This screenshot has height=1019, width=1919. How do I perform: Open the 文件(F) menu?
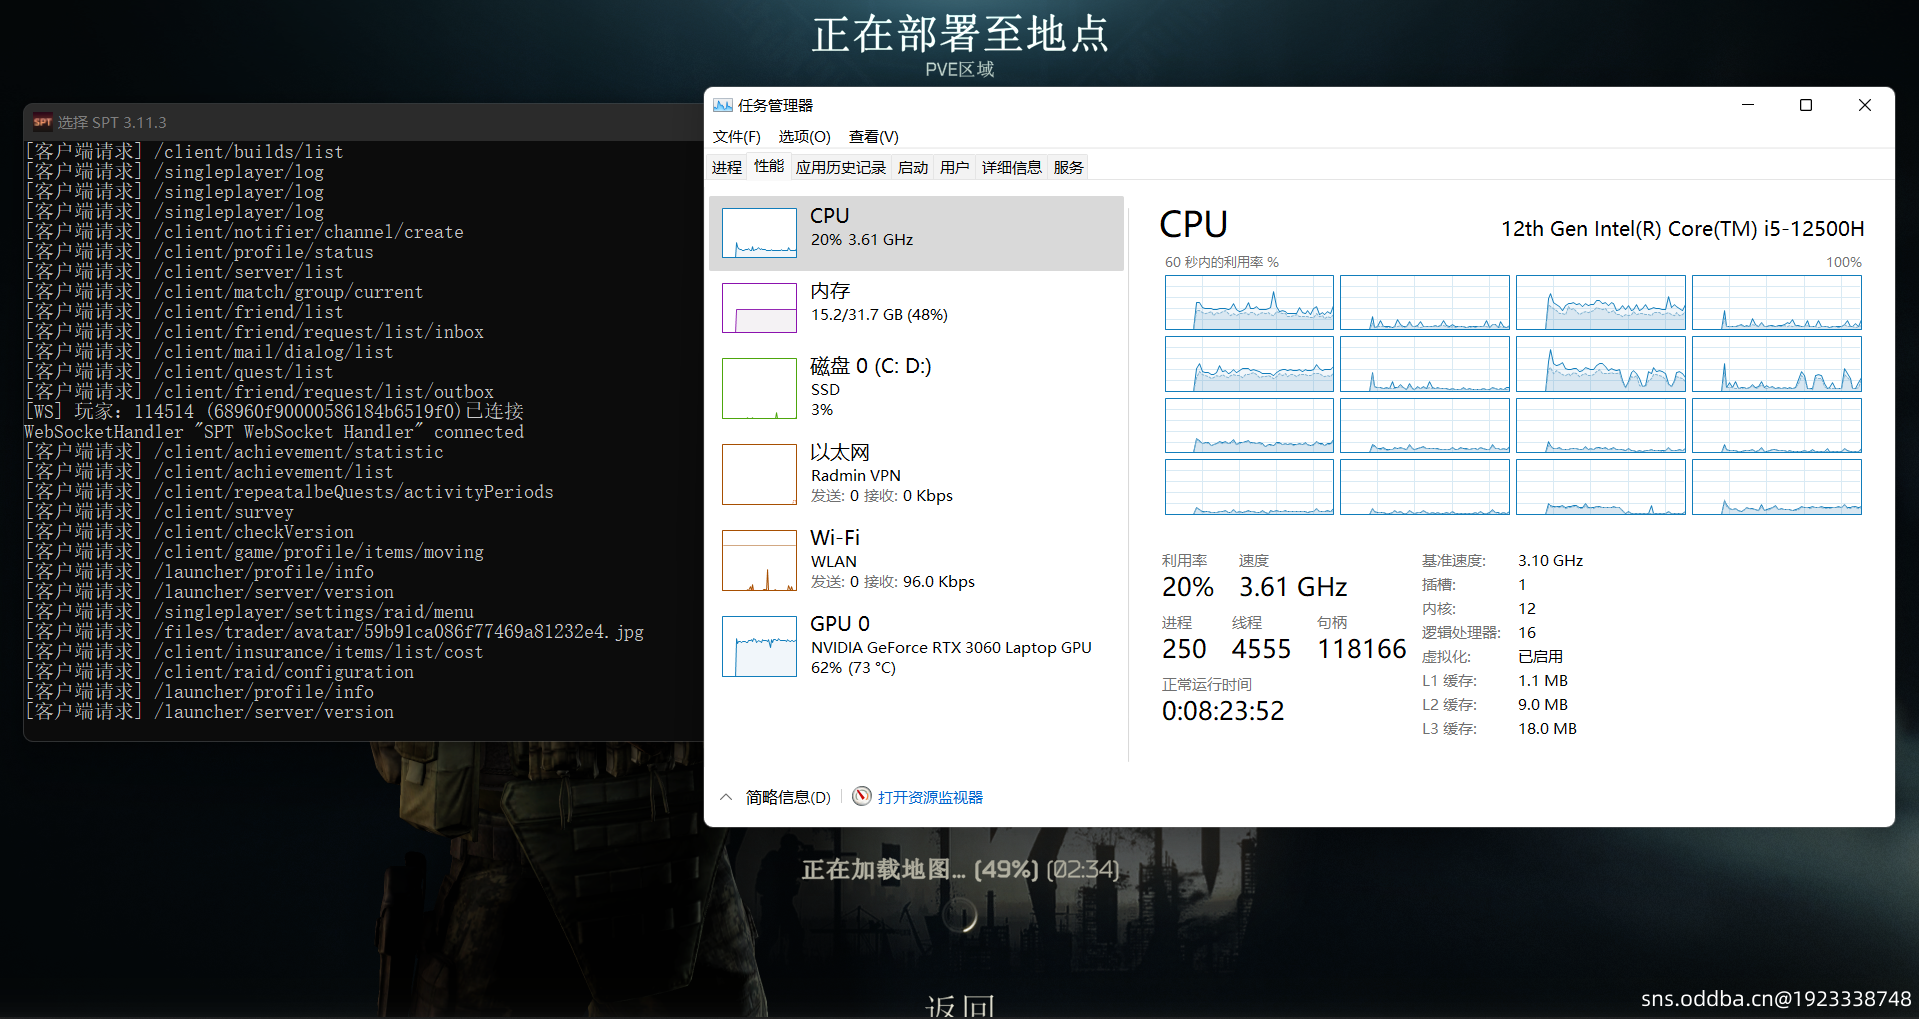[737, 136]
